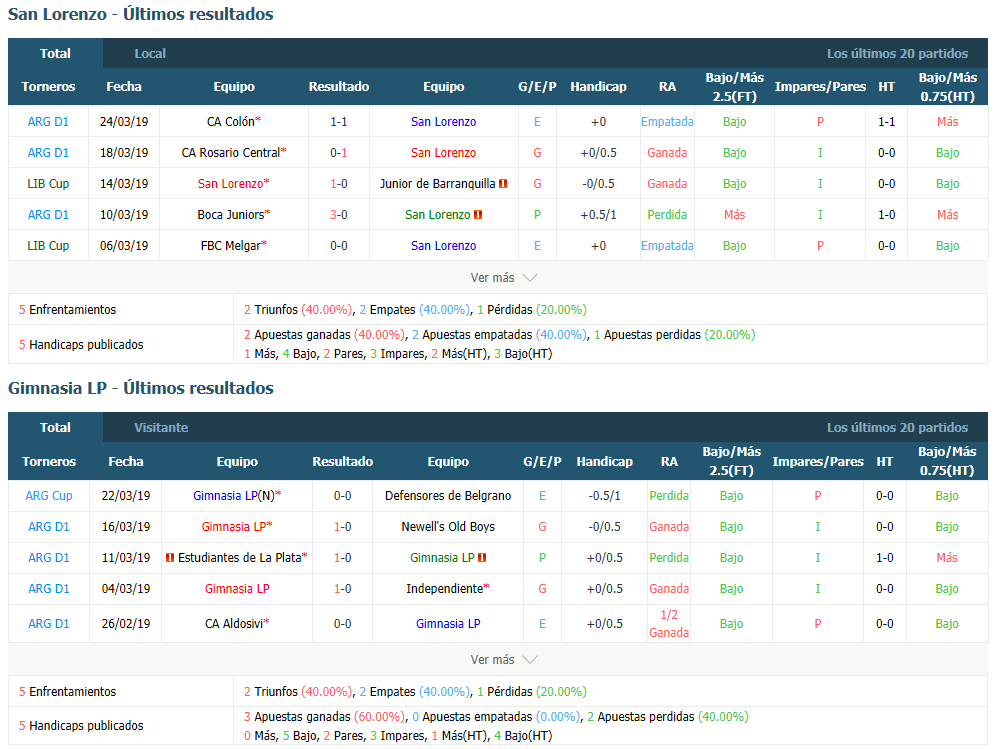Expand 'Ver más' under the San Lorenzo table
This screenshot has height=749, width=1002.
tap(504, 278)
